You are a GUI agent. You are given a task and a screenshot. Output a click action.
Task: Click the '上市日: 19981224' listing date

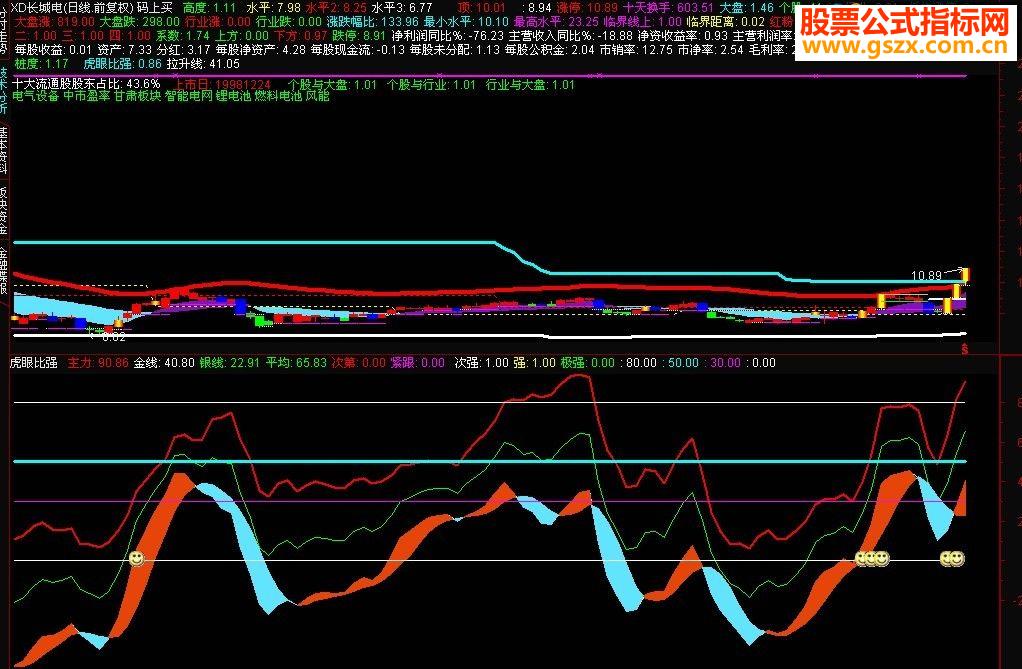(222, 85)
